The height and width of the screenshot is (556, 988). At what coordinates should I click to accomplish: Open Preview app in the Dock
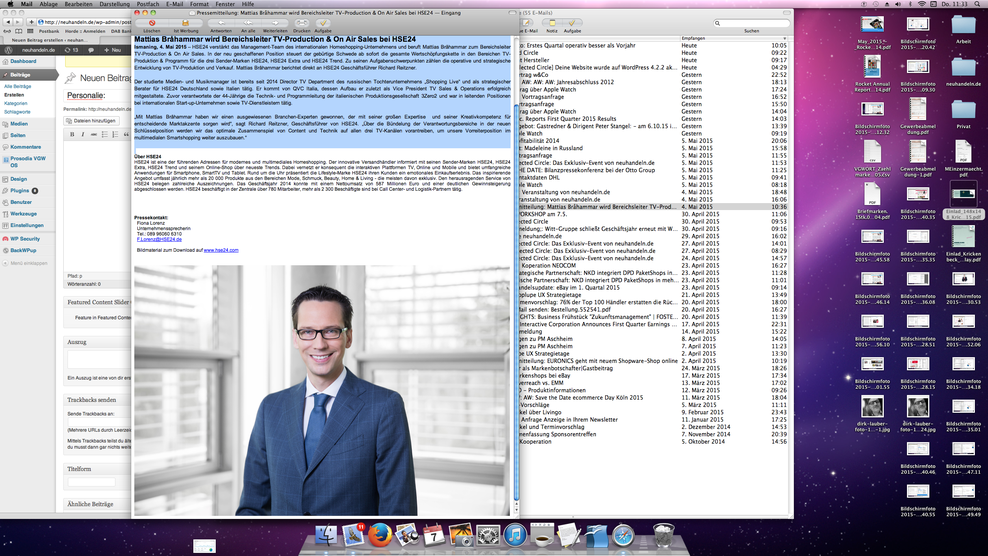coord(407,535)
